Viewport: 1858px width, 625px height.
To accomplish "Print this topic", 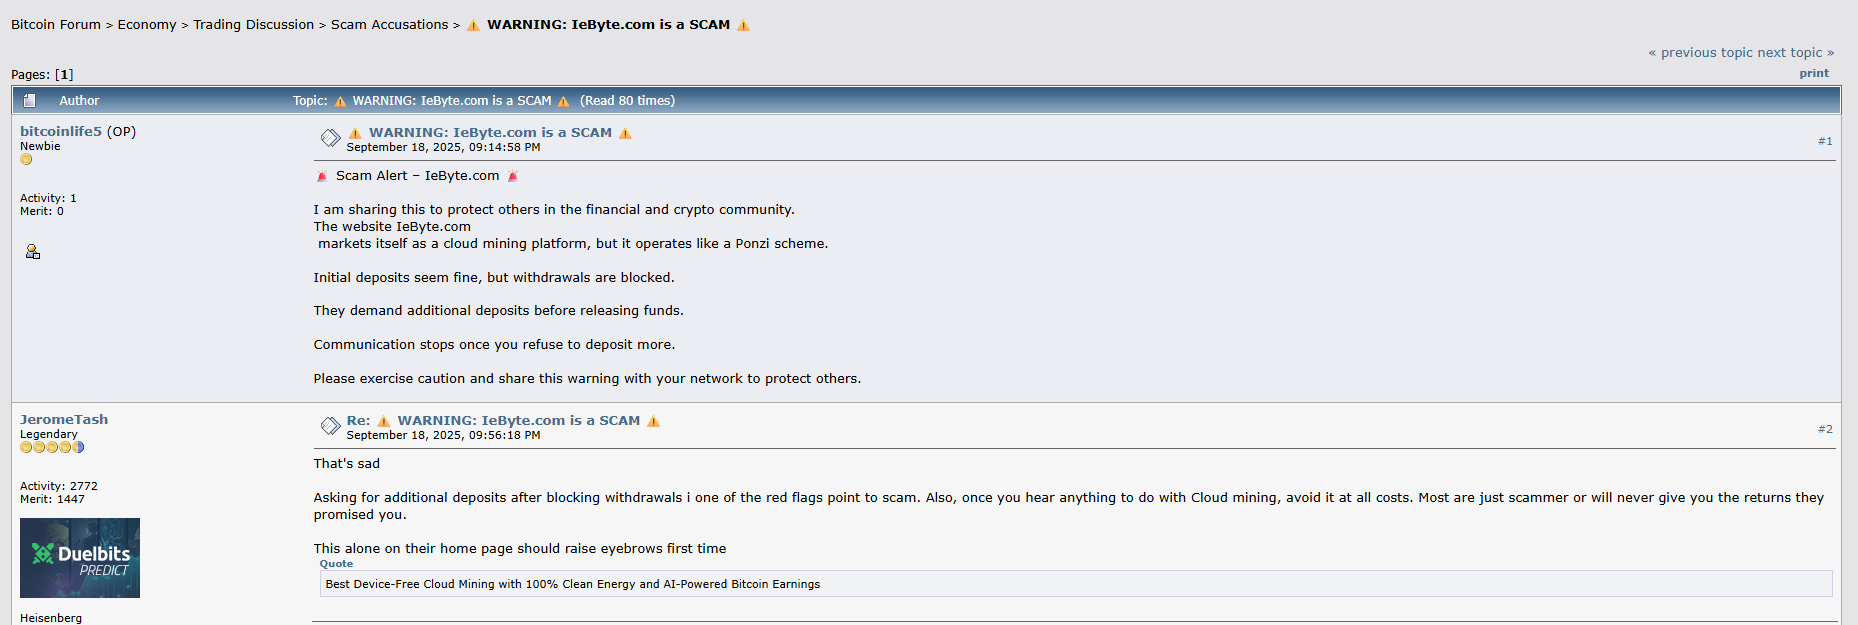I will coord(1814,73).
